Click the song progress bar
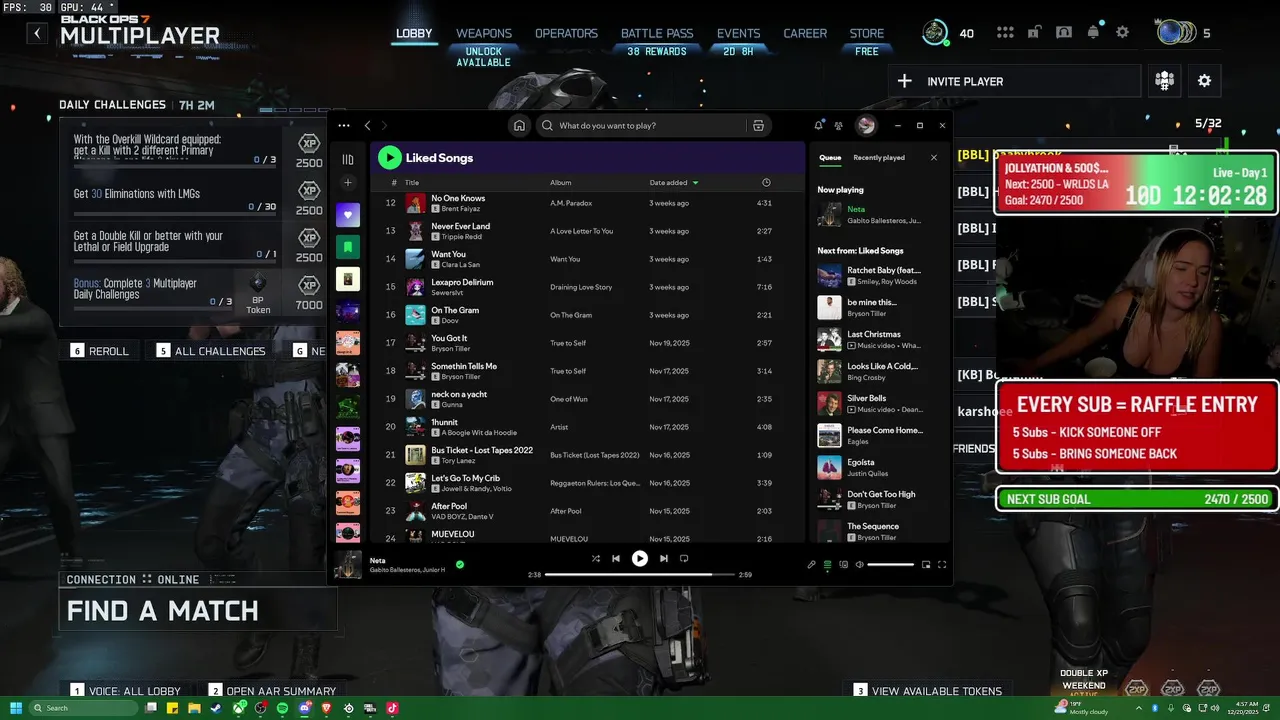This screenshot has width=1280, height=720. click(x=640, y=575)
